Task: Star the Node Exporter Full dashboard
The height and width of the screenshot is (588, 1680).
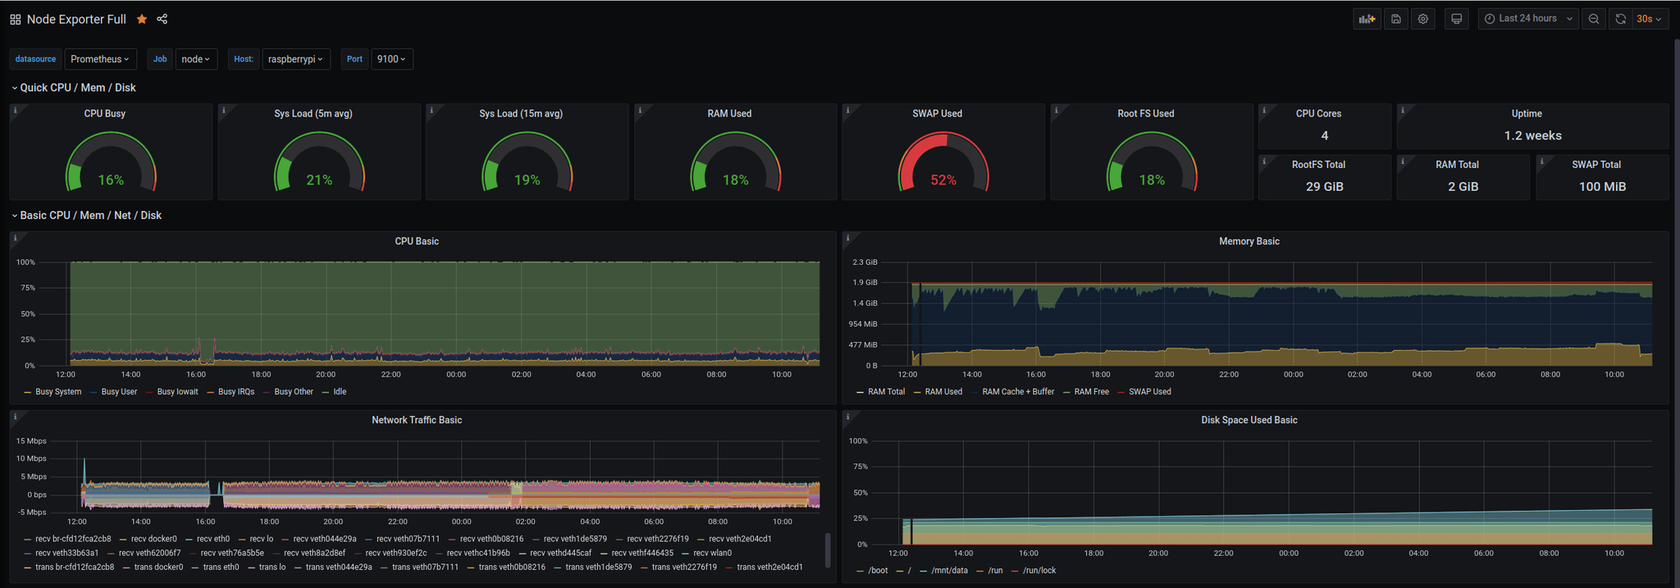Action: [x=142, y=19]
